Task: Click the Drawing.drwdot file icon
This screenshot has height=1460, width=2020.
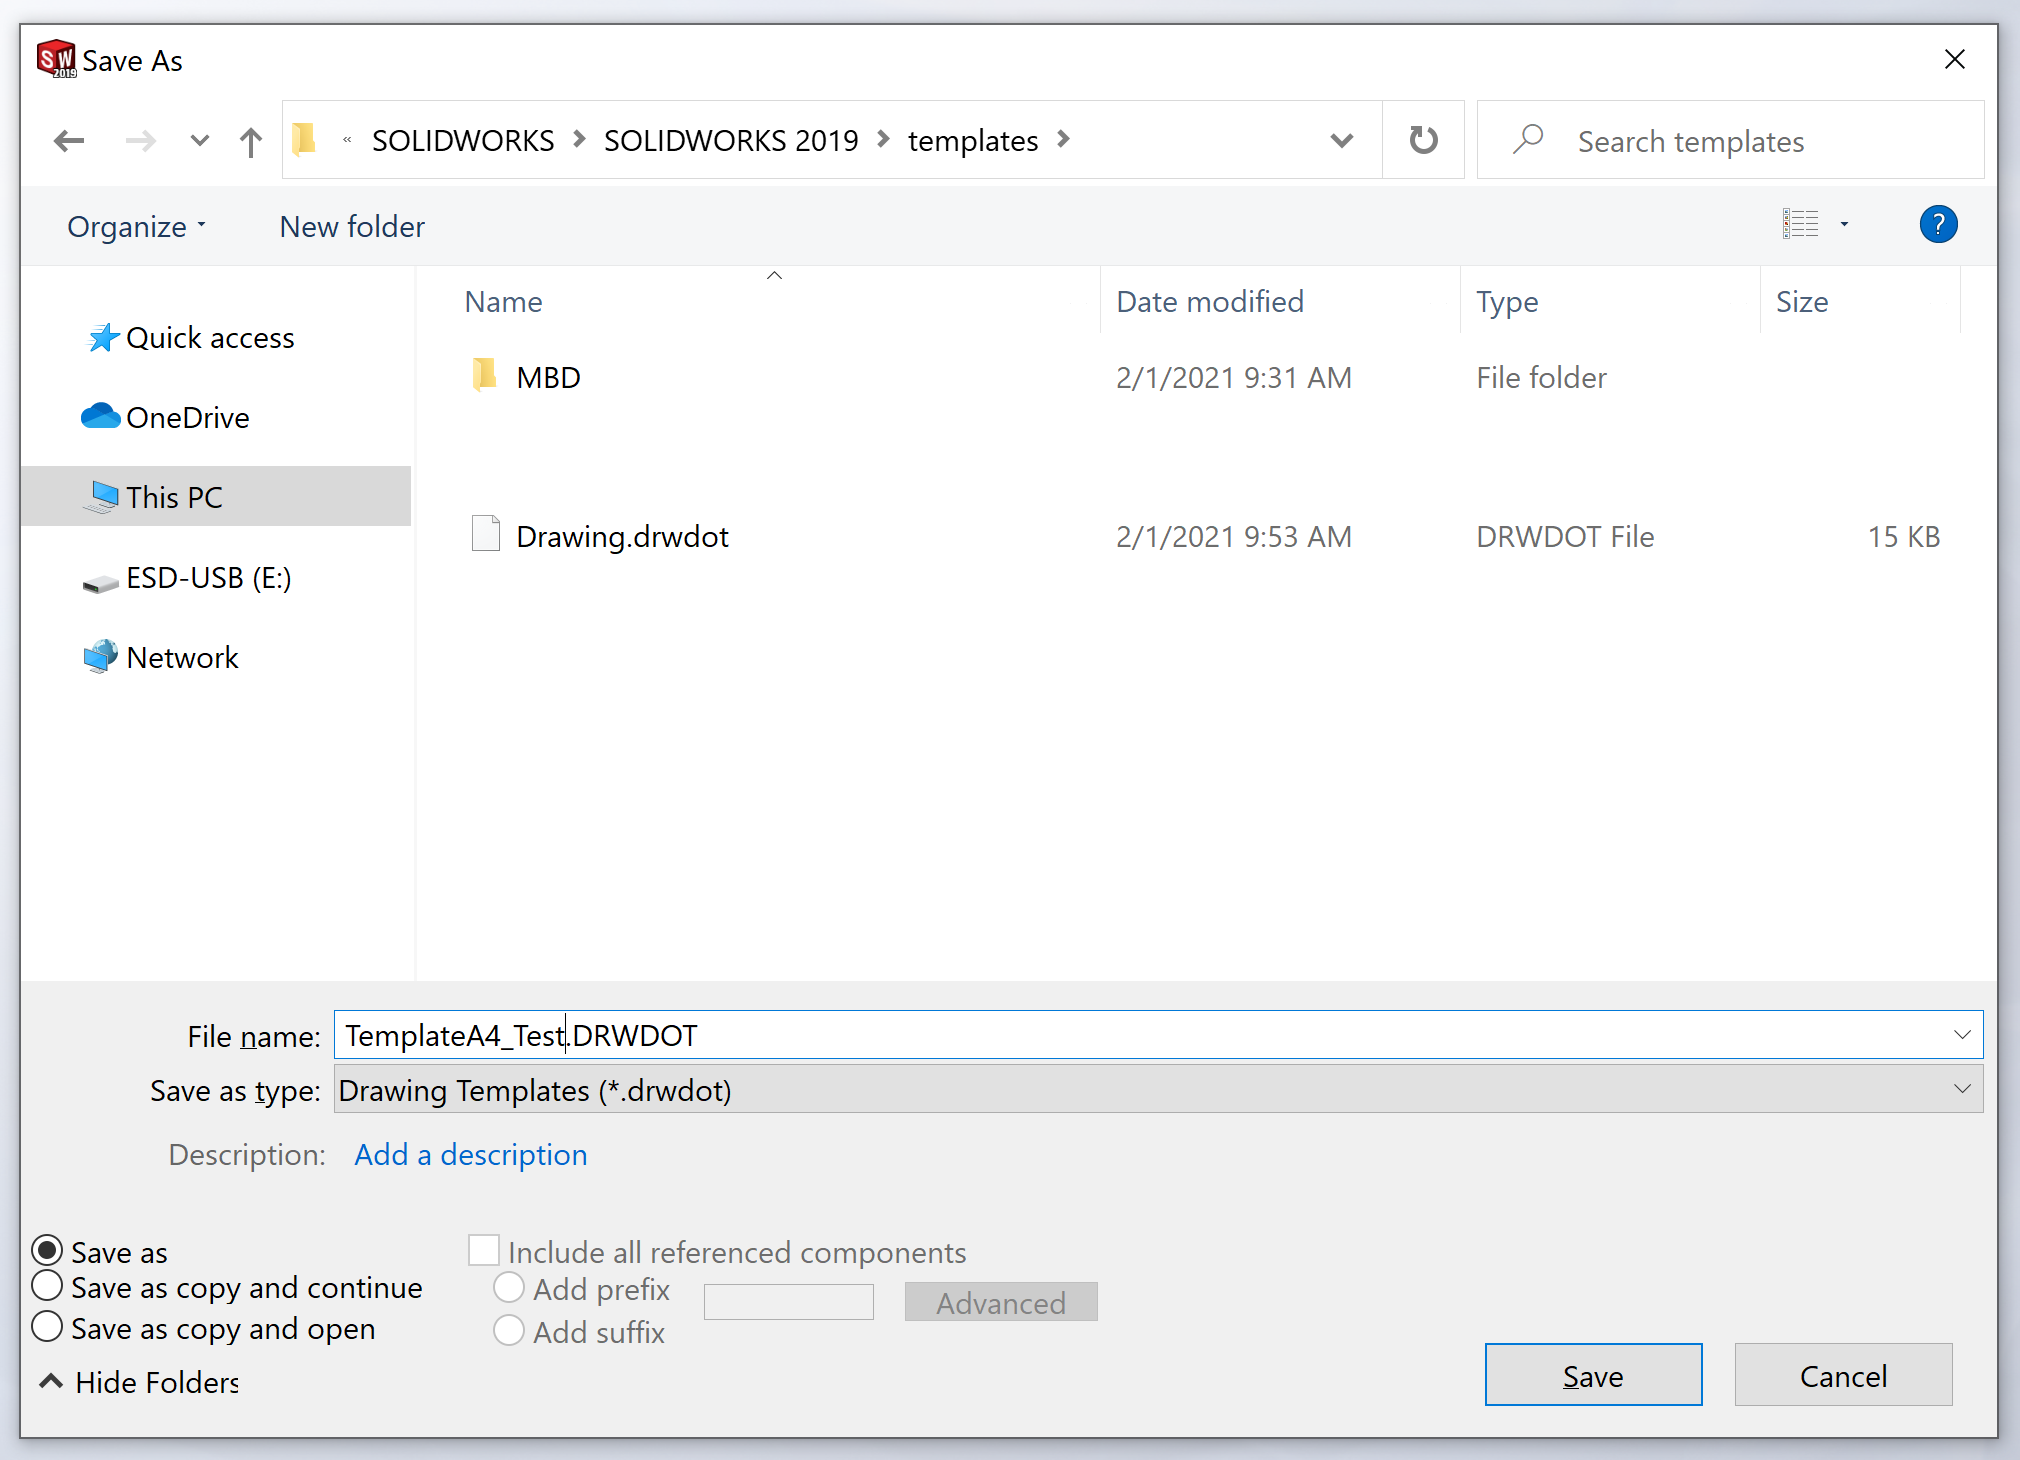Action: pyautogui.click(x=485, y=534)
